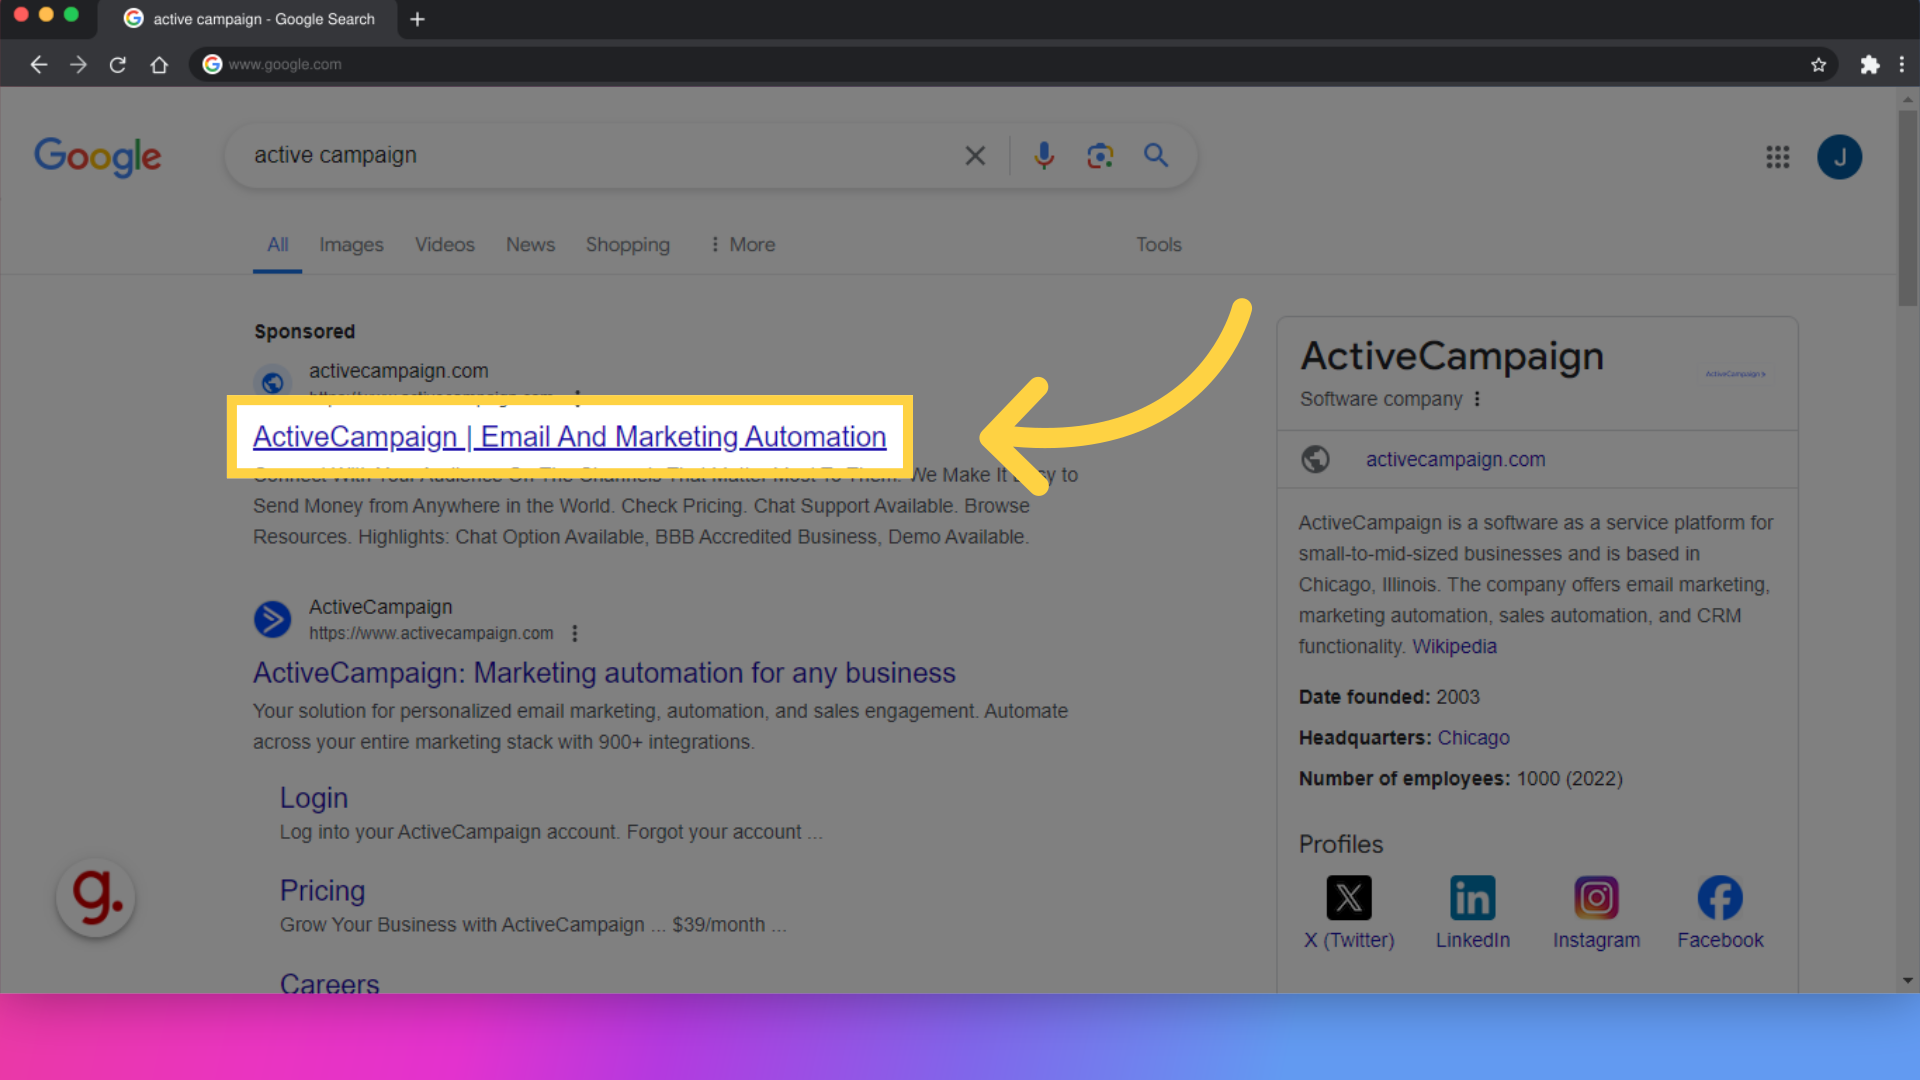Bookmark page with star icon
Viewport: 1920px width, 1080px height.
[x=1818, y=65]
